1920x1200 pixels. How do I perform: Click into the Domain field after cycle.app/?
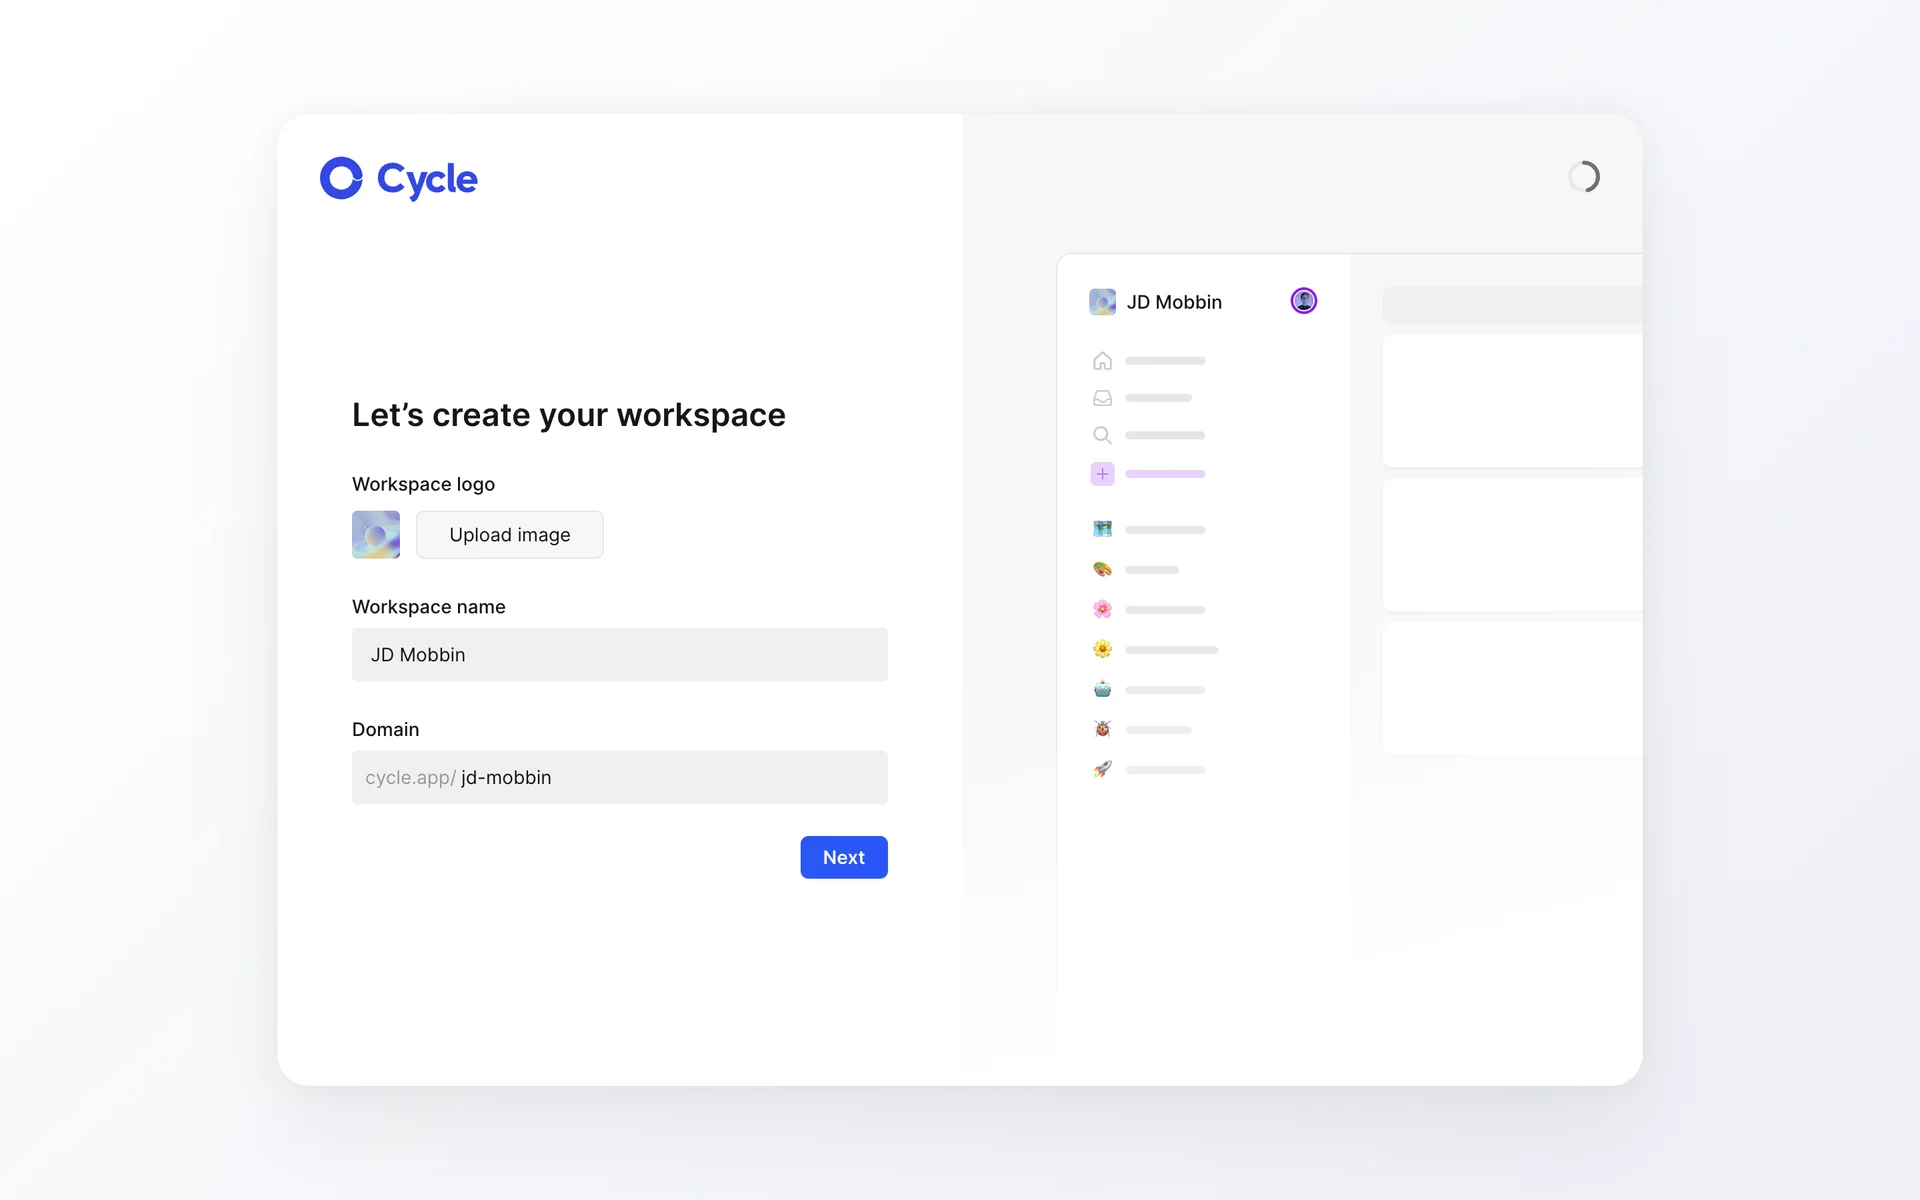point(670,778)
